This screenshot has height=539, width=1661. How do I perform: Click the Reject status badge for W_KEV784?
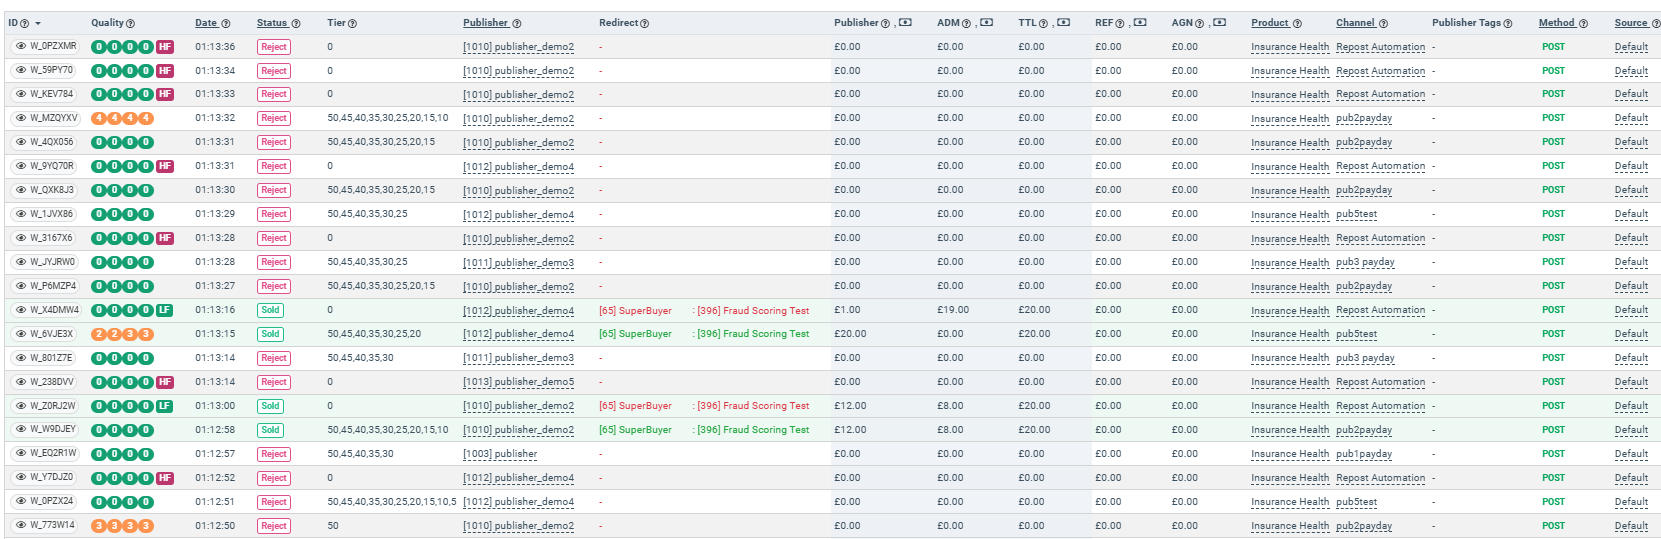274,94
